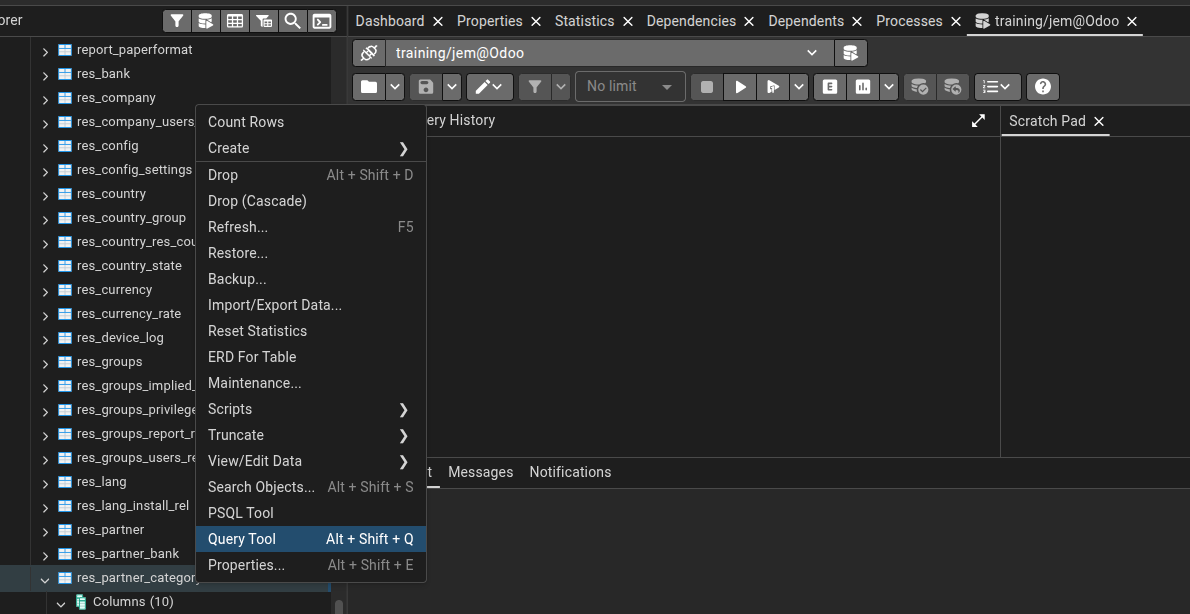Select Count Rows from context menu
Screen dimensions: 1190x614
coord(311,122)
